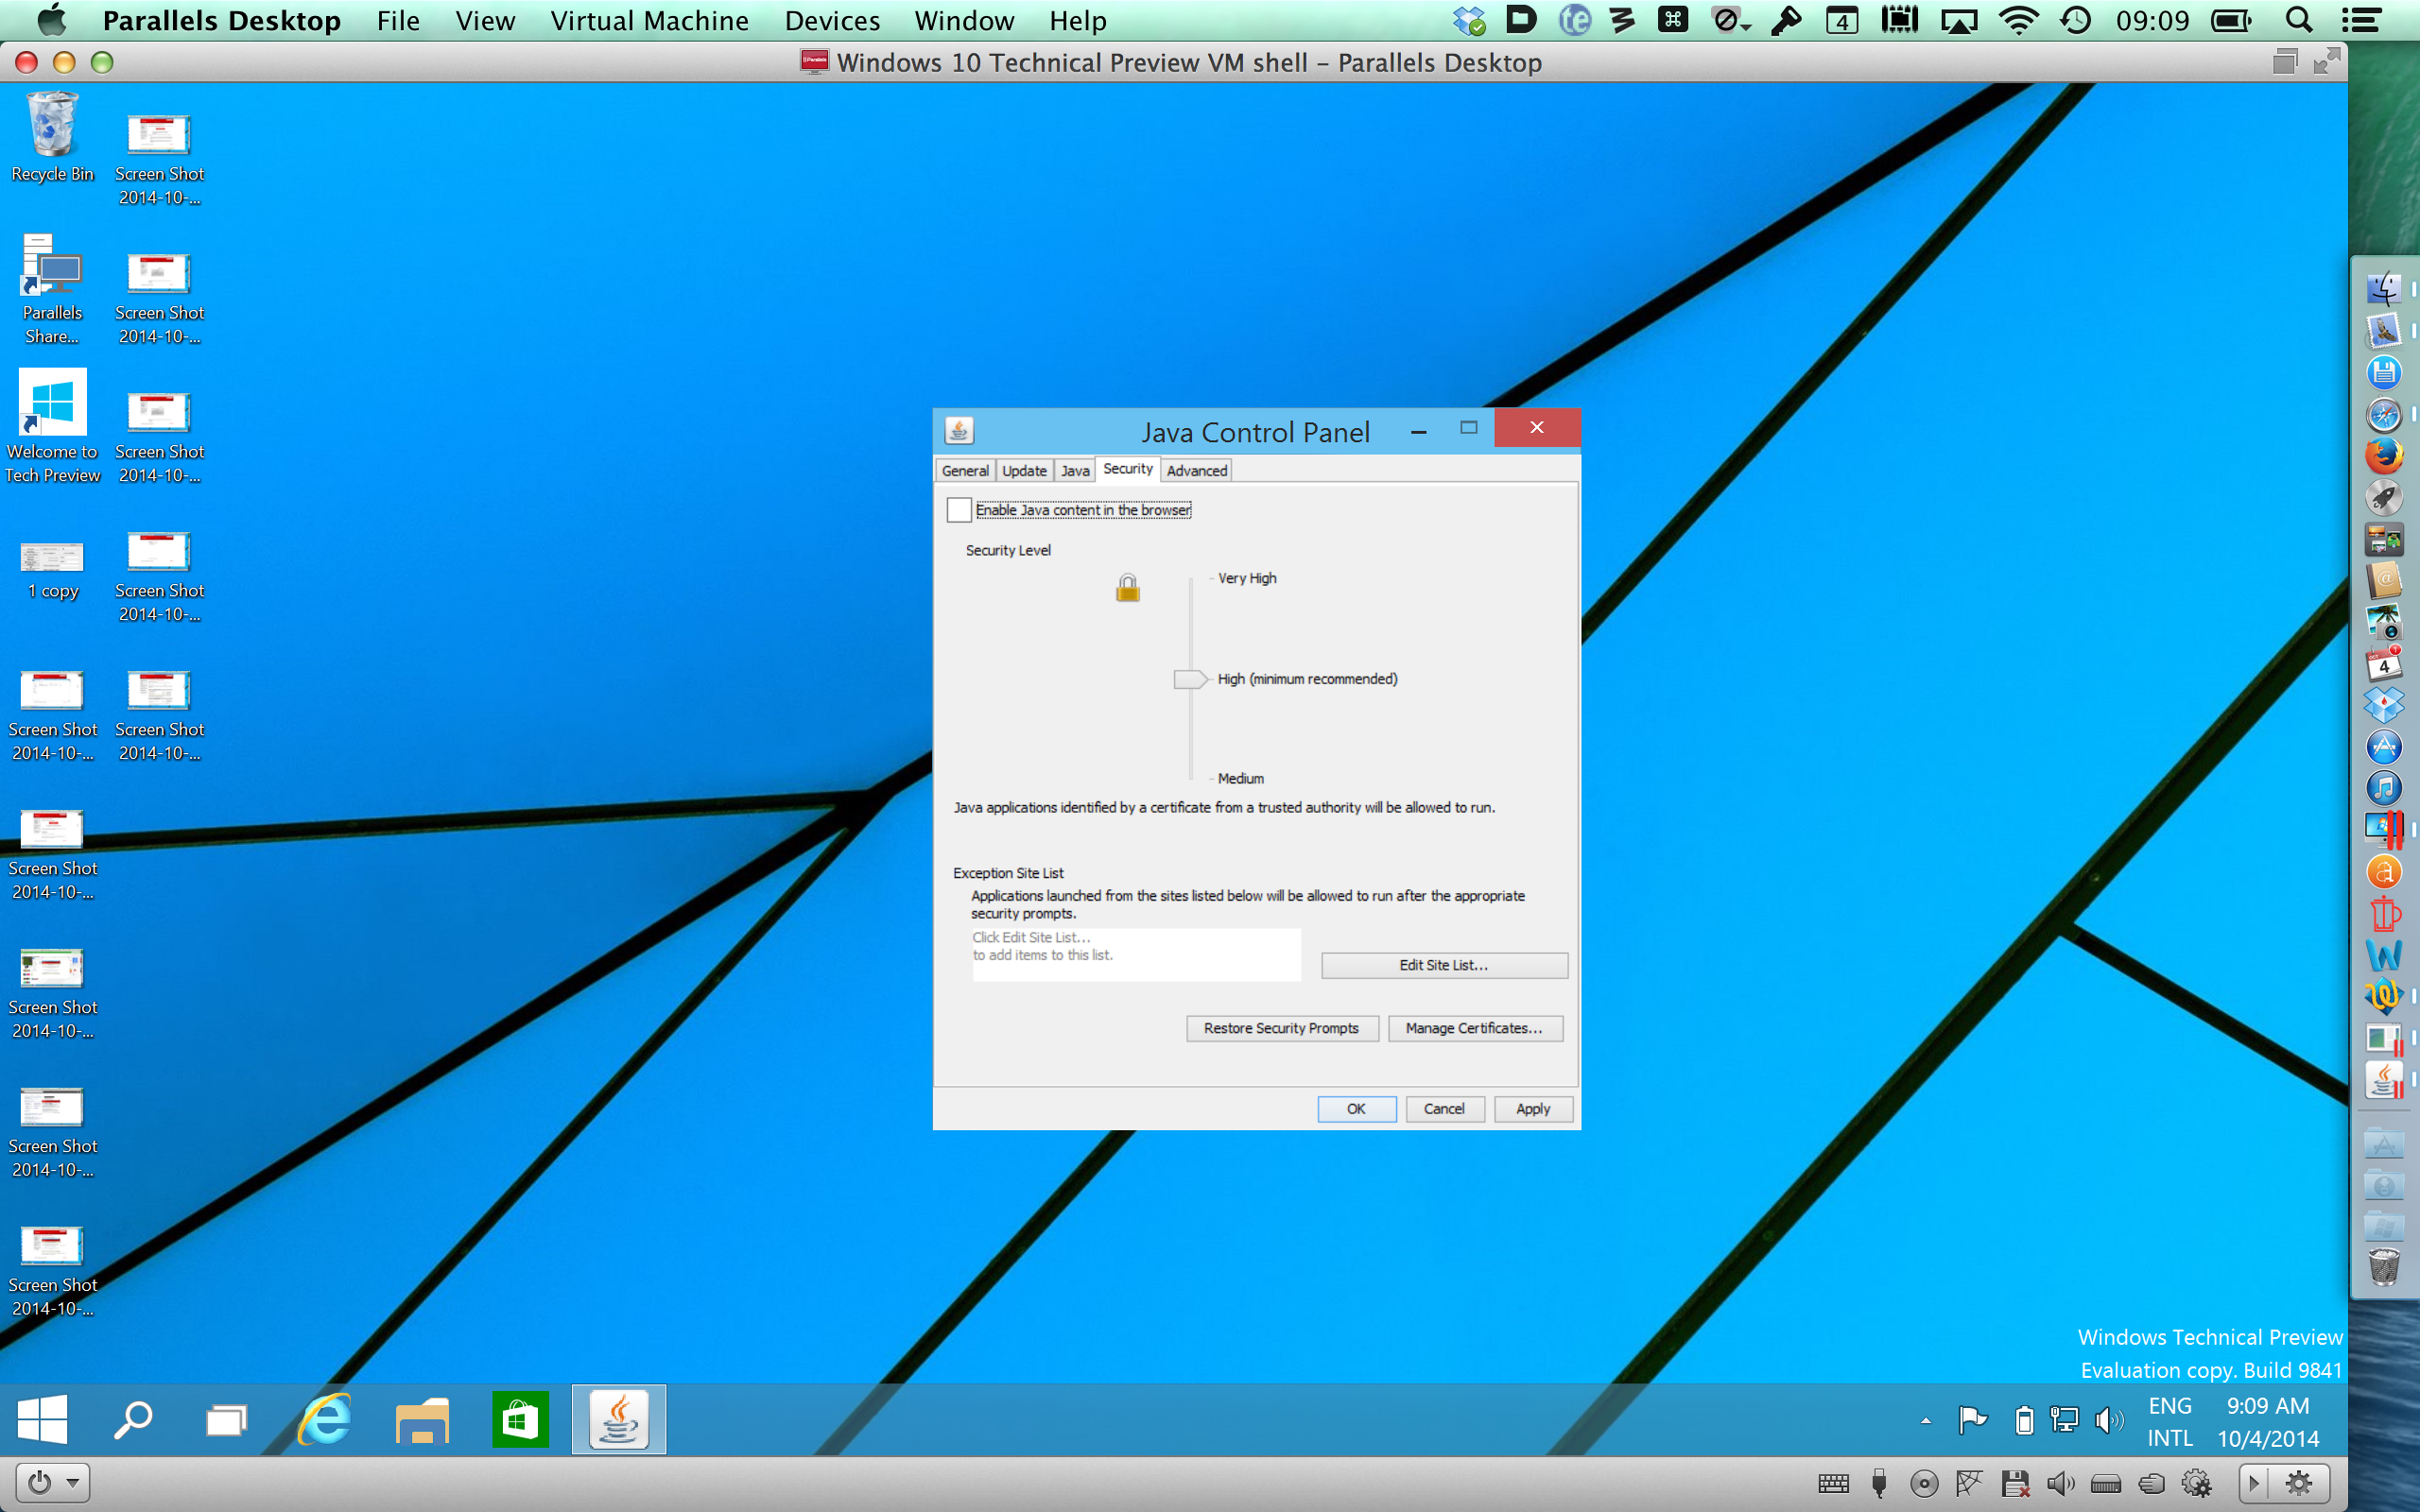Open Task View on the taskbar
This screenshot has height=1512, width=2420.
(226, 1419)
